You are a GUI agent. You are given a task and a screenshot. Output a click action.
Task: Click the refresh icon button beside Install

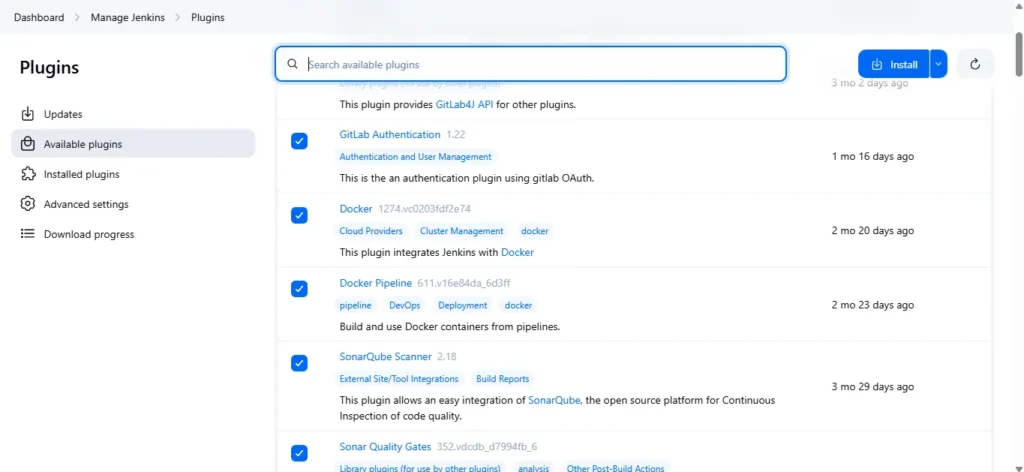coord(975,64)
